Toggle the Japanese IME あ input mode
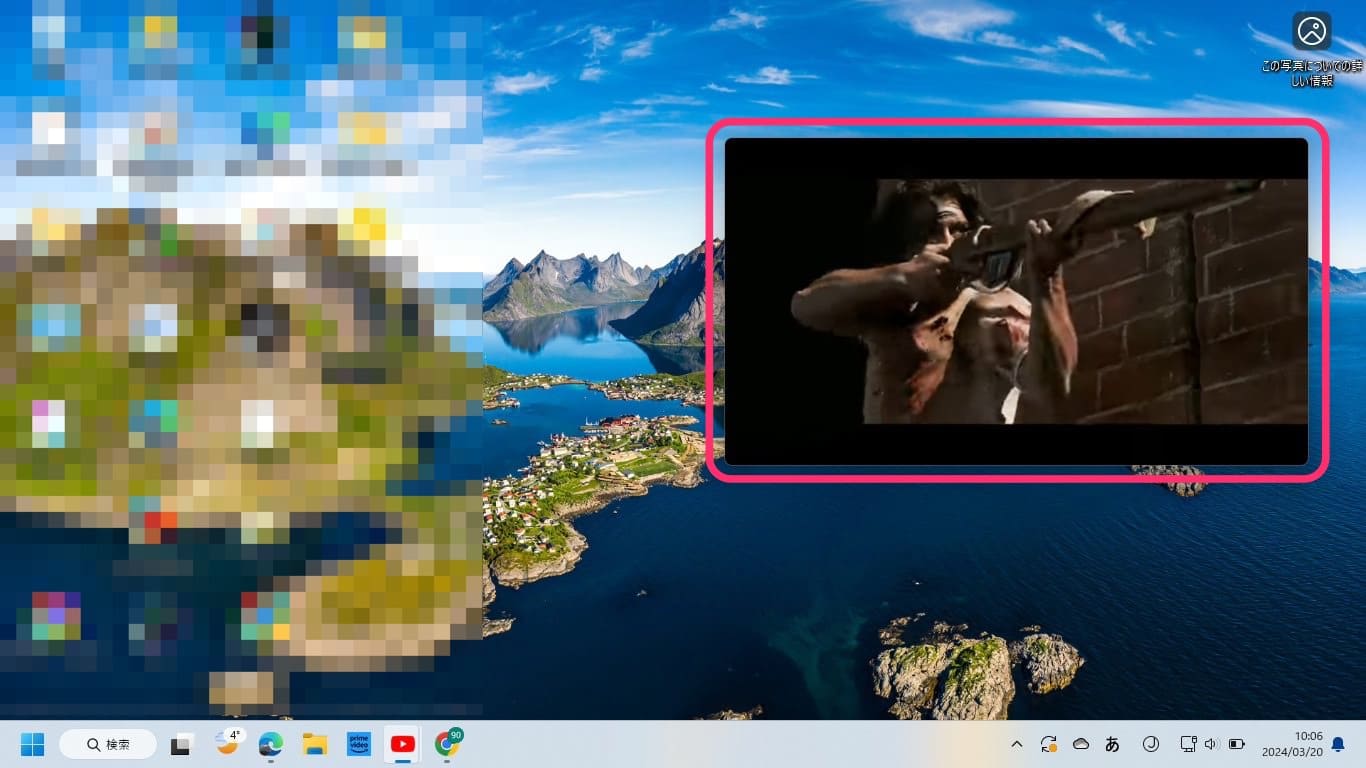Image resolution: width=1366 pixels, height=768 pixels. [1112, 744]
